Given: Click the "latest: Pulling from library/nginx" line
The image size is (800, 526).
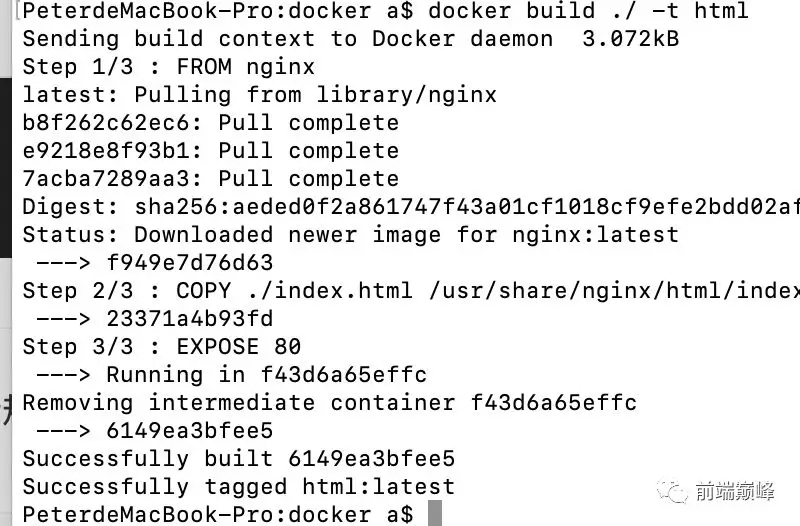Looking at the screenshot, I should point(259,95).
